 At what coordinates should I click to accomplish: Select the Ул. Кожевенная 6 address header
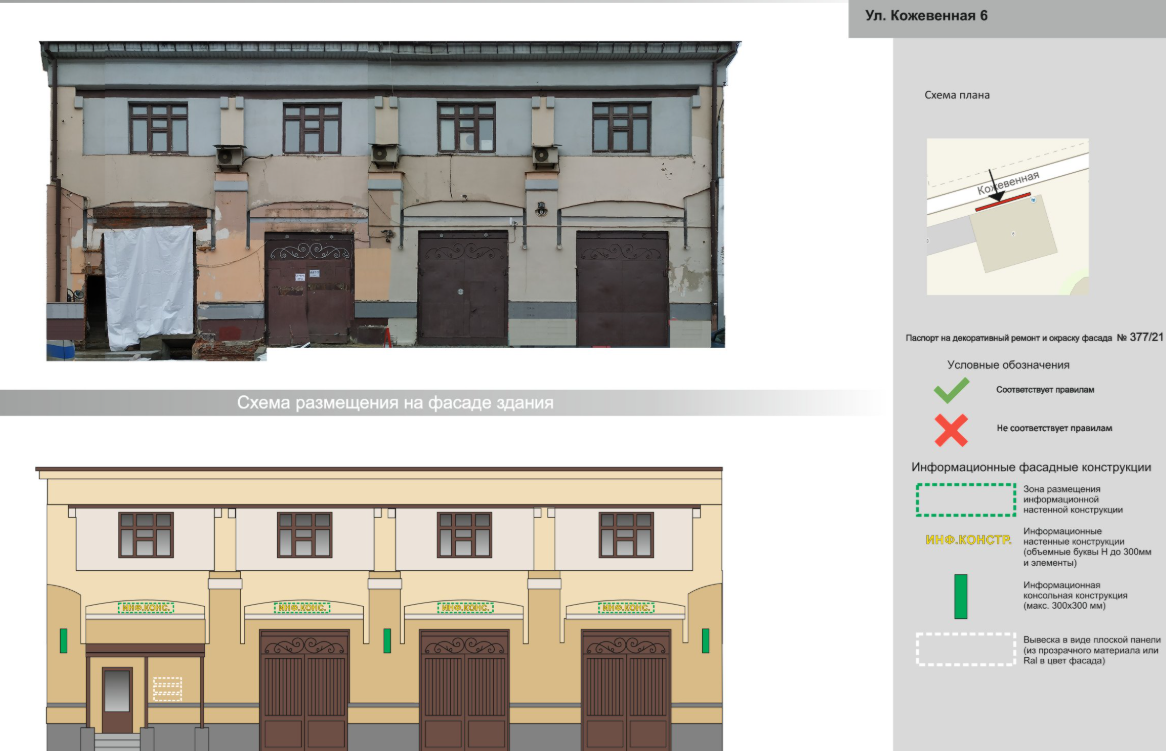click(919, 16)
